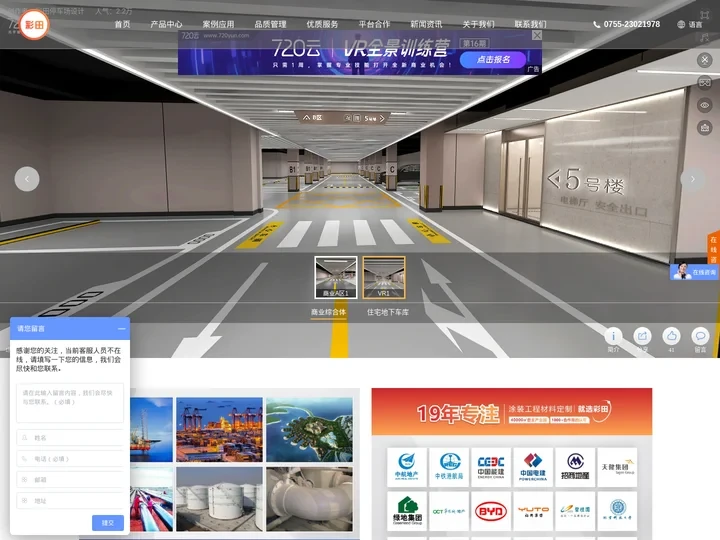Viewport: 720px width, 540px height.
Task: Select the 商业A区1 scene thumbnail
Action: click(336, 277)
